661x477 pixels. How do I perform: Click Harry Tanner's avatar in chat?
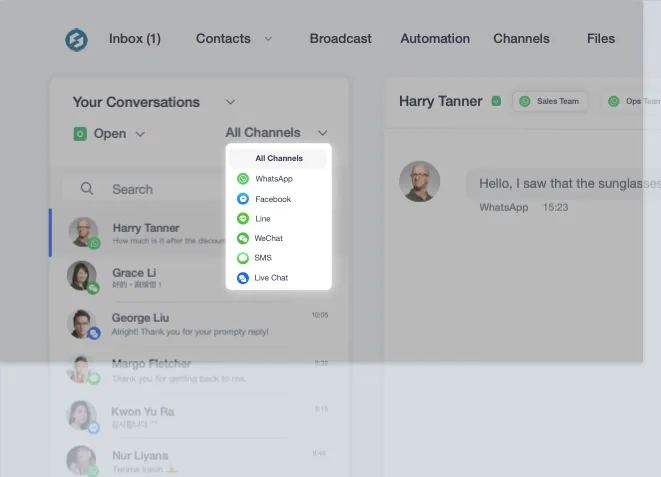pyautogui.click(x=419, y=181)
